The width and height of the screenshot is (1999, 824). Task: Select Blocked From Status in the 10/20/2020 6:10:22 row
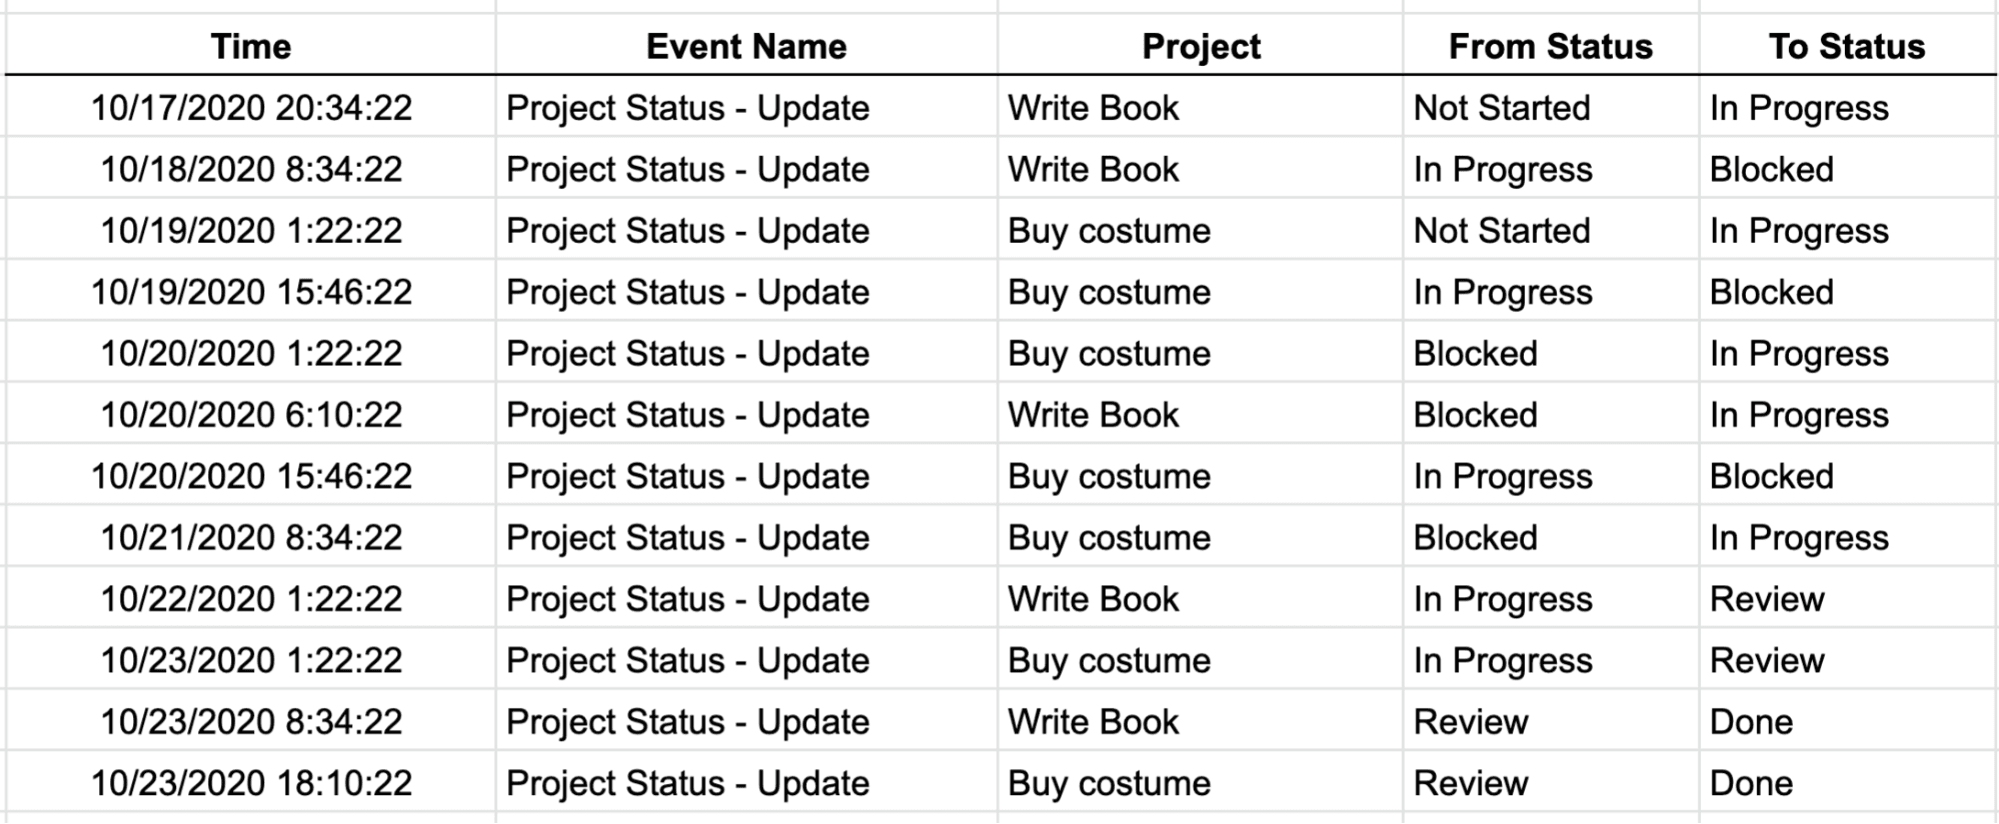click(x=1475, y=415)
